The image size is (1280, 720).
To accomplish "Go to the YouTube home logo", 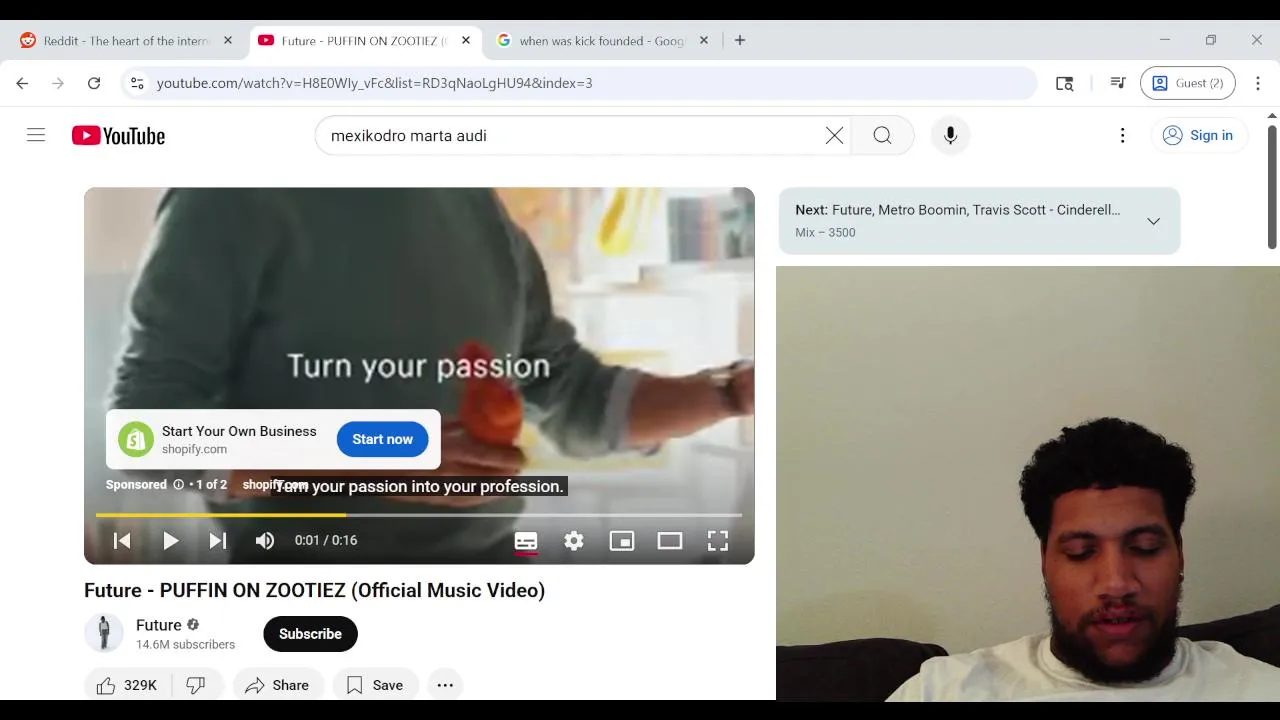I will [x=118, y=136].
